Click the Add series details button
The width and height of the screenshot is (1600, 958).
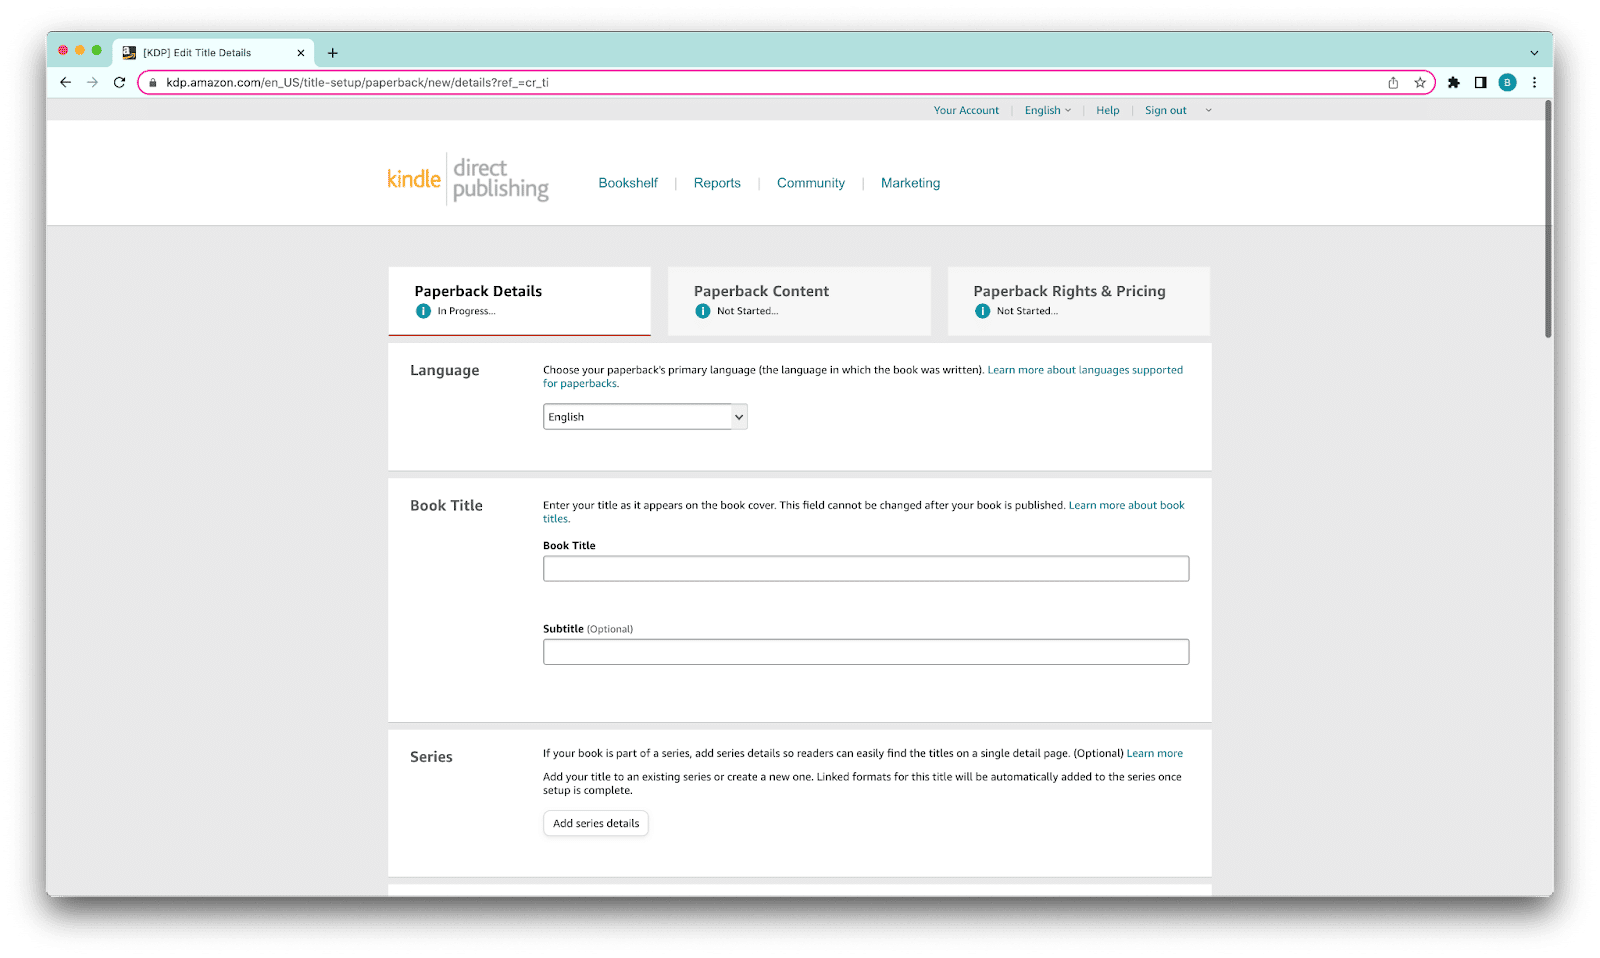click(596, 823)
